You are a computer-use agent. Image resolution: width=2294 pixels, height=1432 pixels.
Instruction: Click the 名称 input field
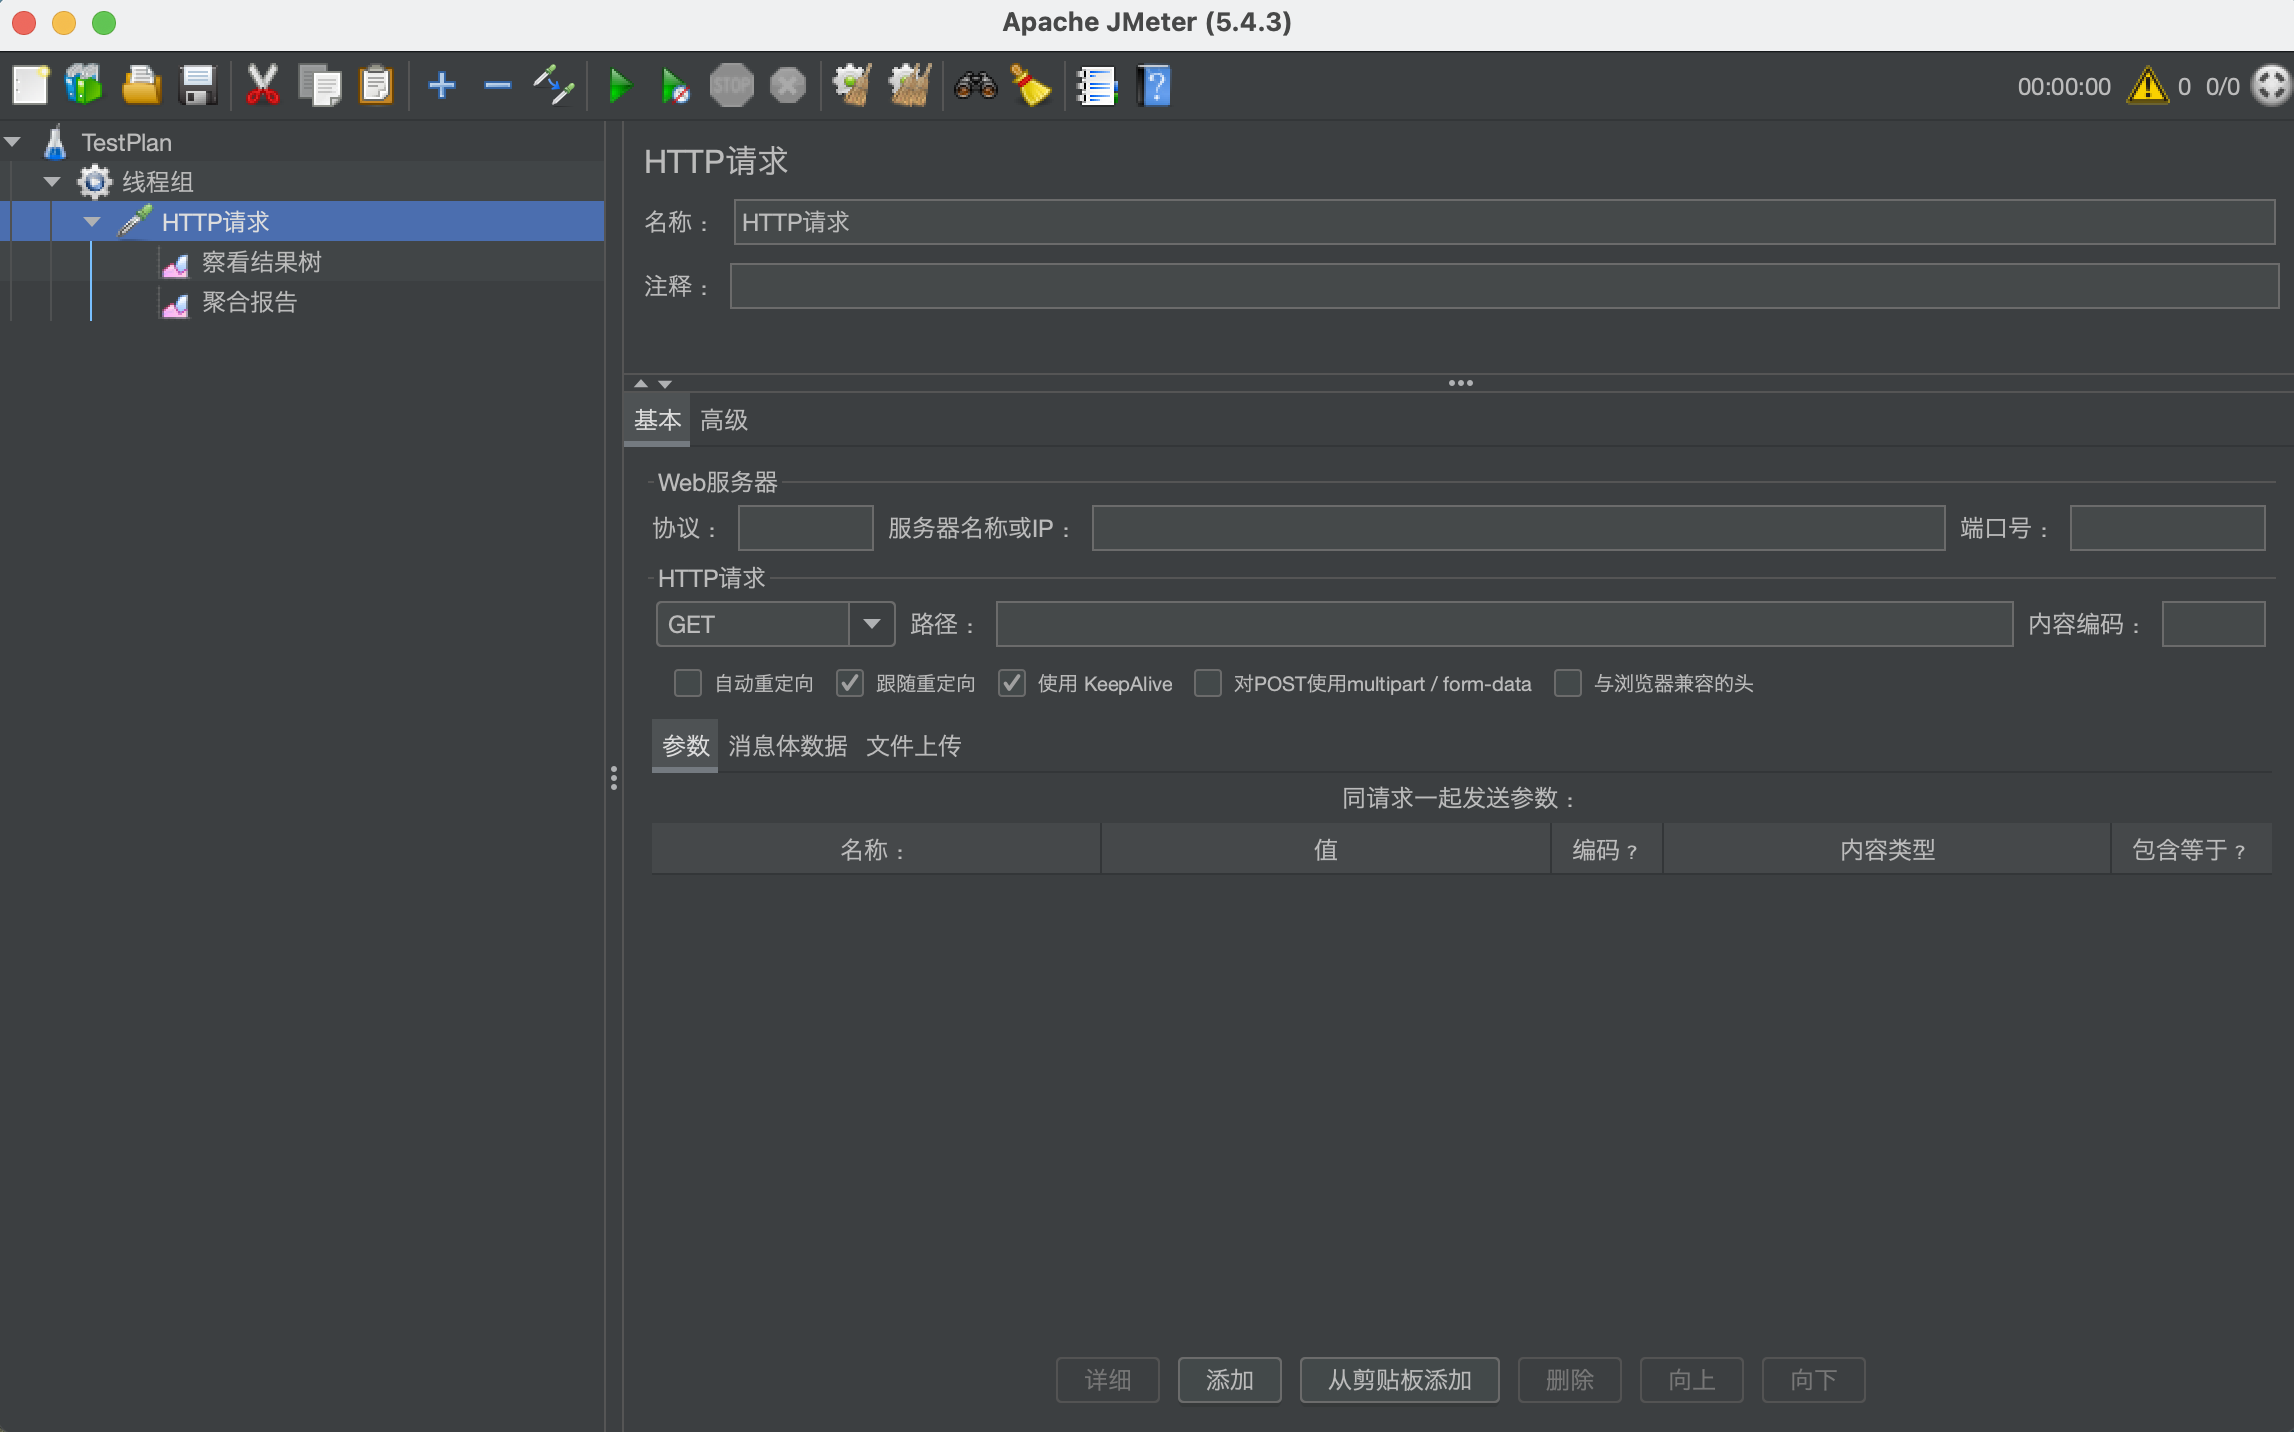click(1504, 222)
